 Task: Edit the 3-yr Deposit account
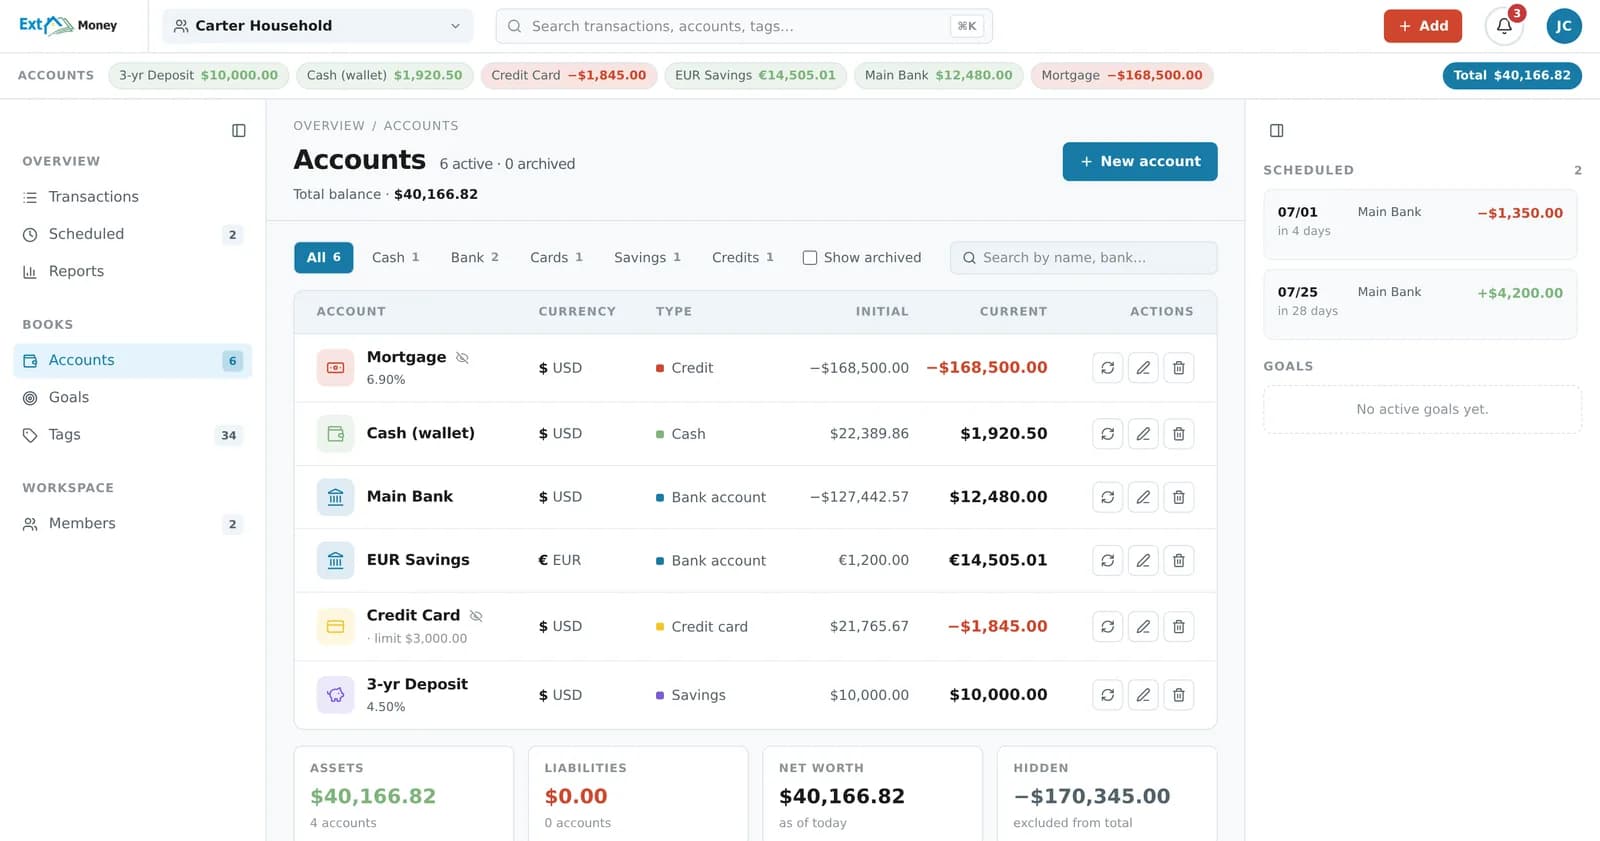coord(1143,695)
